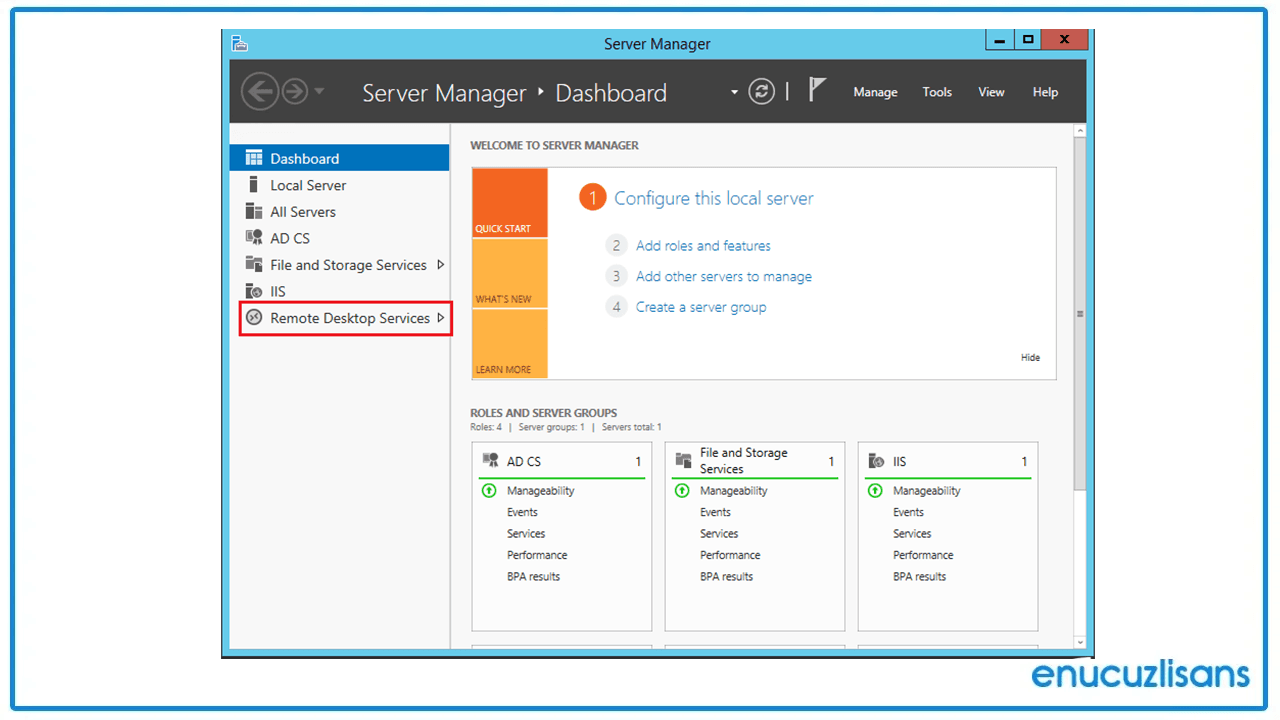
Task: Open the notifications flag icon
Action: 817,90
